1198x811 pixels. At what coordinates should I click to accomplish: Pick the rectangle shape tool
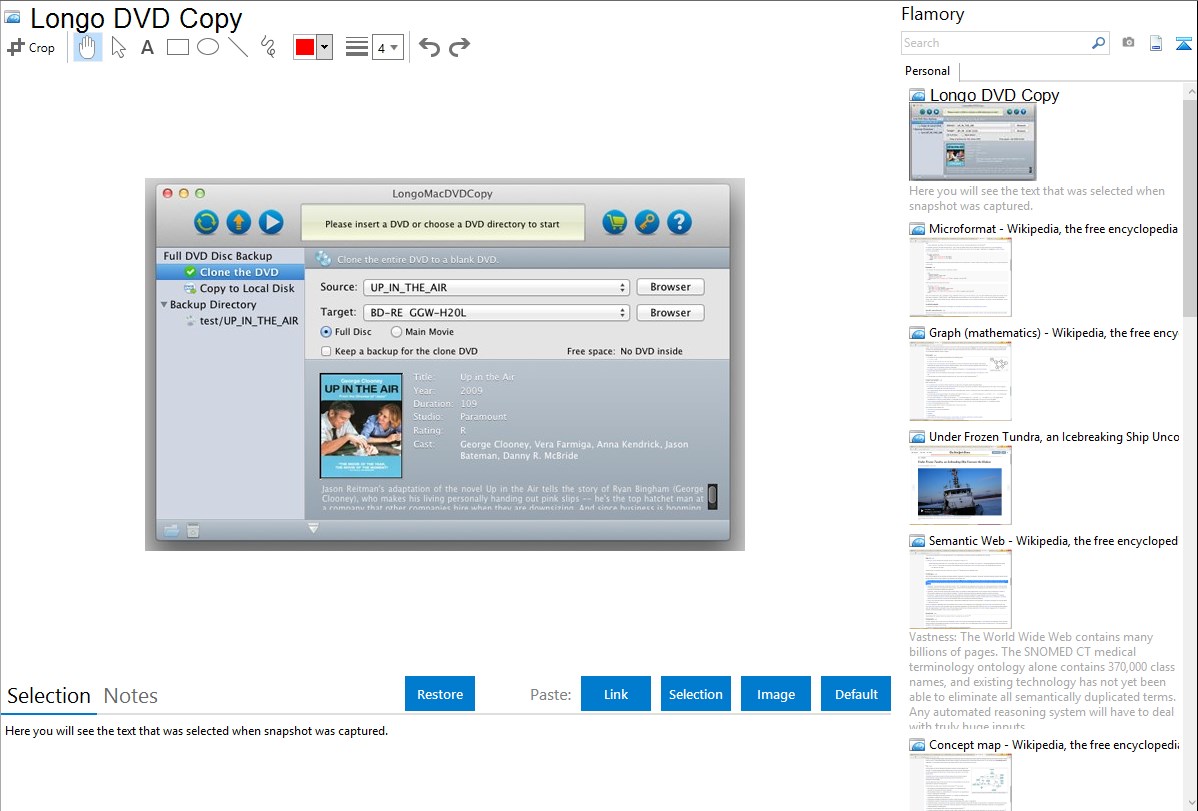coord(177,47)
